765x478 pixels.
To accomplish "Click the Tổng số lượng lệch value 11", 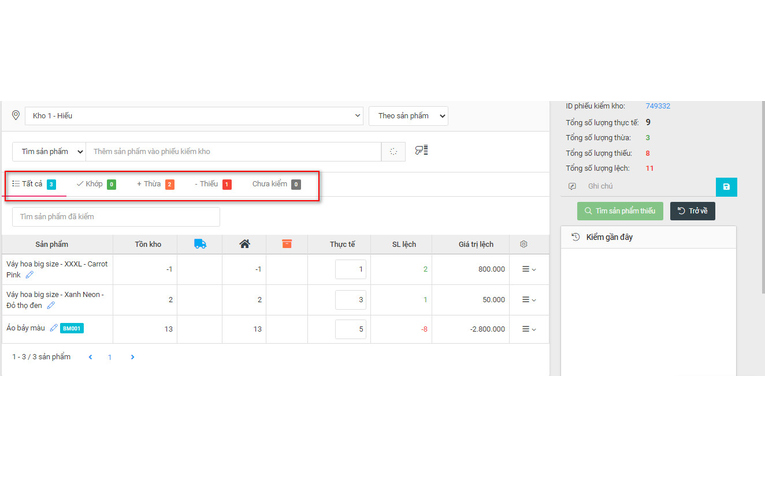I will click(x=649, y=168).
